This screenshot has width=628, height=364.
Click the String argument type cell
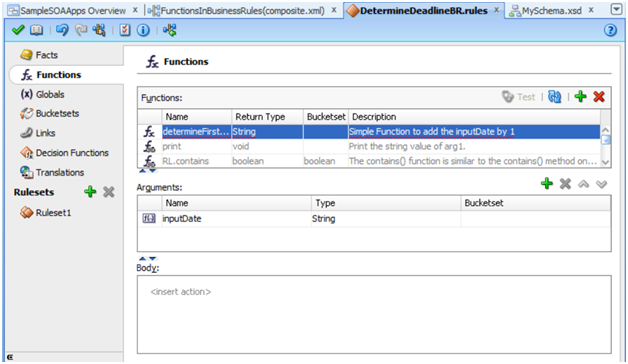[386, 218]
